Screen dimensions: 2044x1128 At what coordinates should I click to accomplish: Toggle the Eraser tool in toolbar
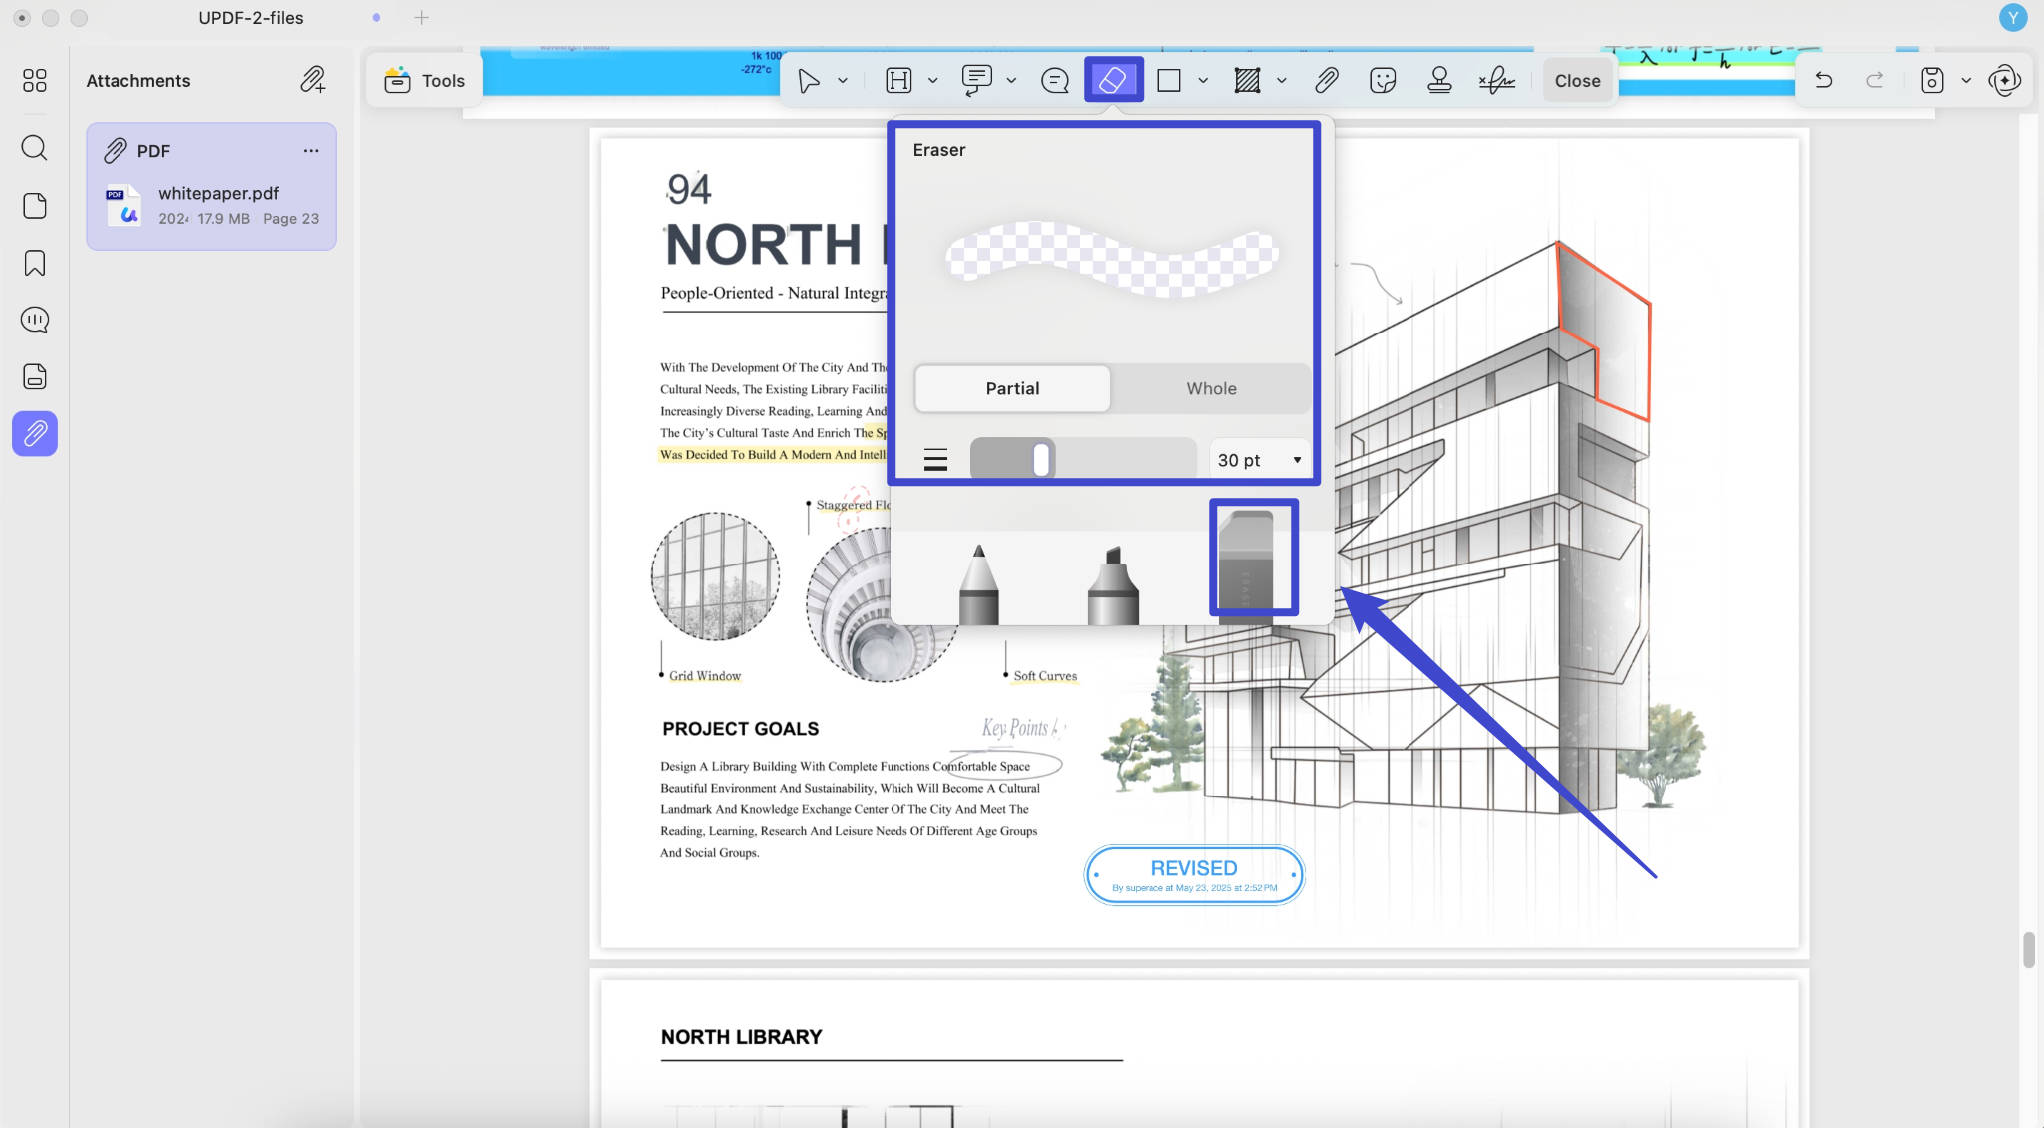pos(1114,80)
